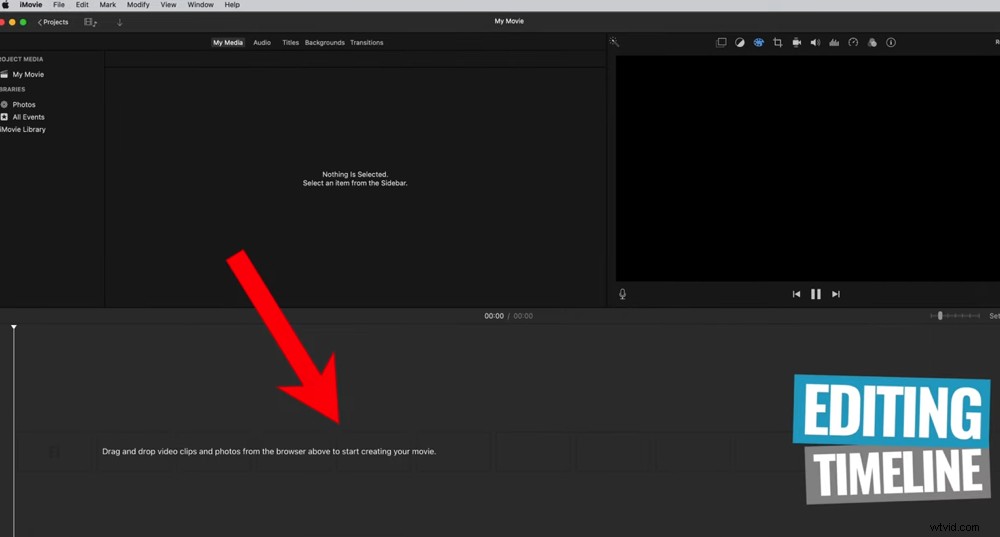Open the stabilization camera icon
1000x537 pixels.
tap(797, 43)
